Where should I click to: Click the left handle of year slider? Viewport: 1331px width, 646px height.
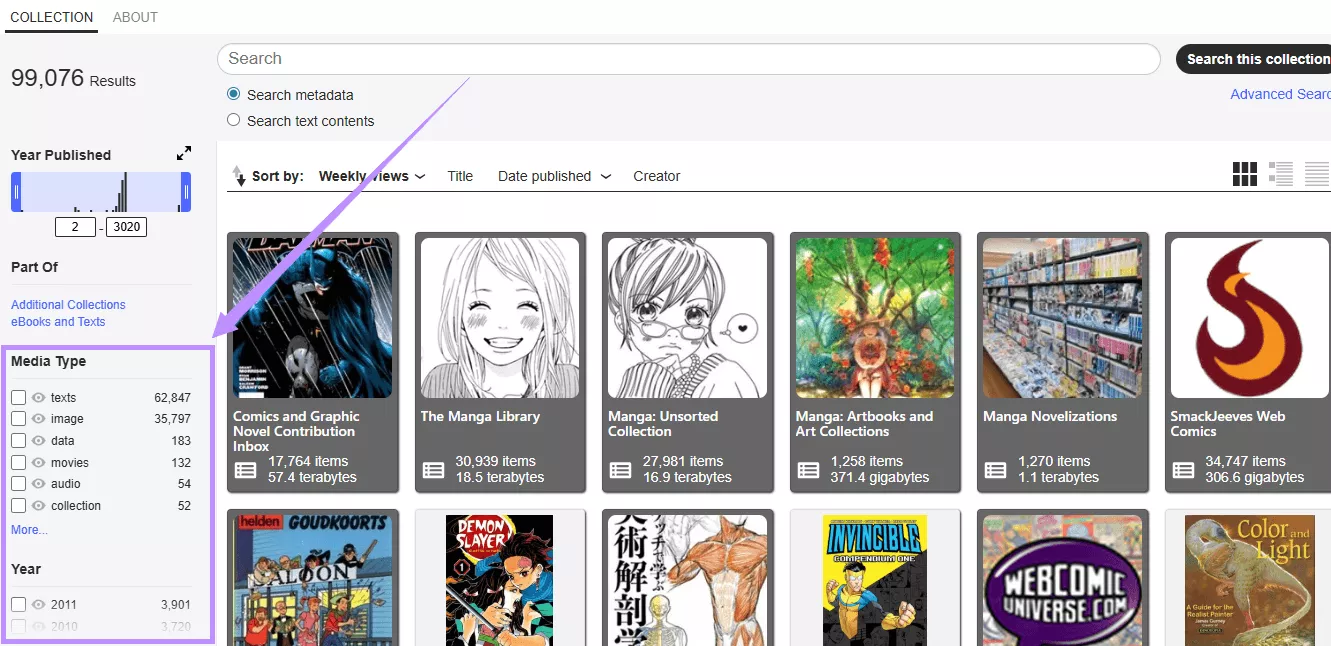(x=16, y=192)
